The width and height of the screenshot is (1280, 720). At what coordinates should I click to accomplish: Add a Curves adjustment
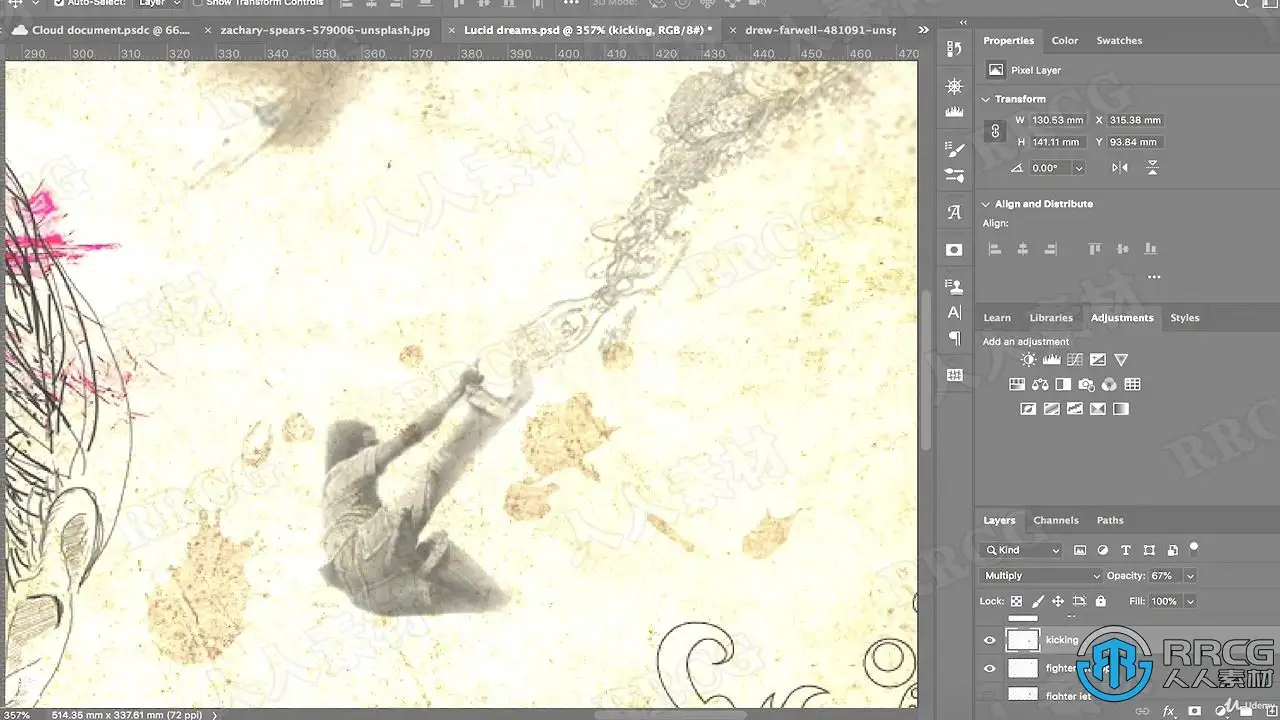(x=1074, y=360)
